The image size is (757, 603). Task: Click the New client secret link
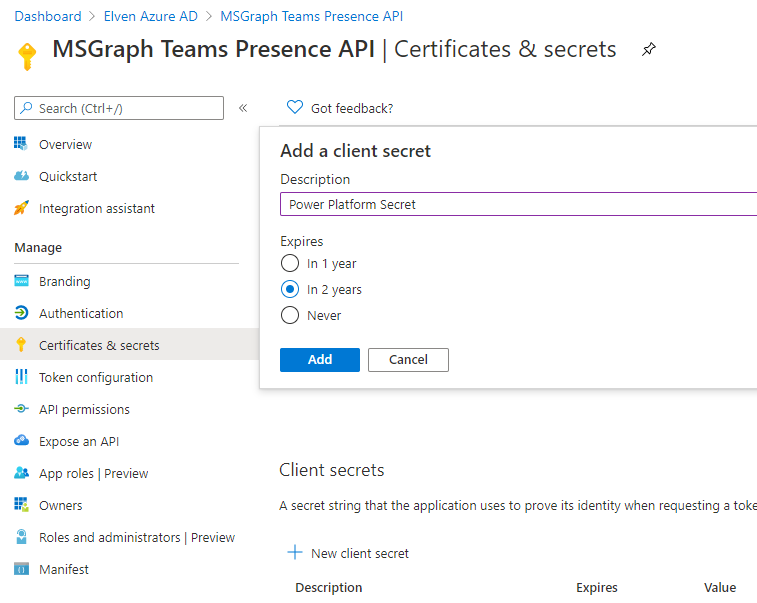360,553
